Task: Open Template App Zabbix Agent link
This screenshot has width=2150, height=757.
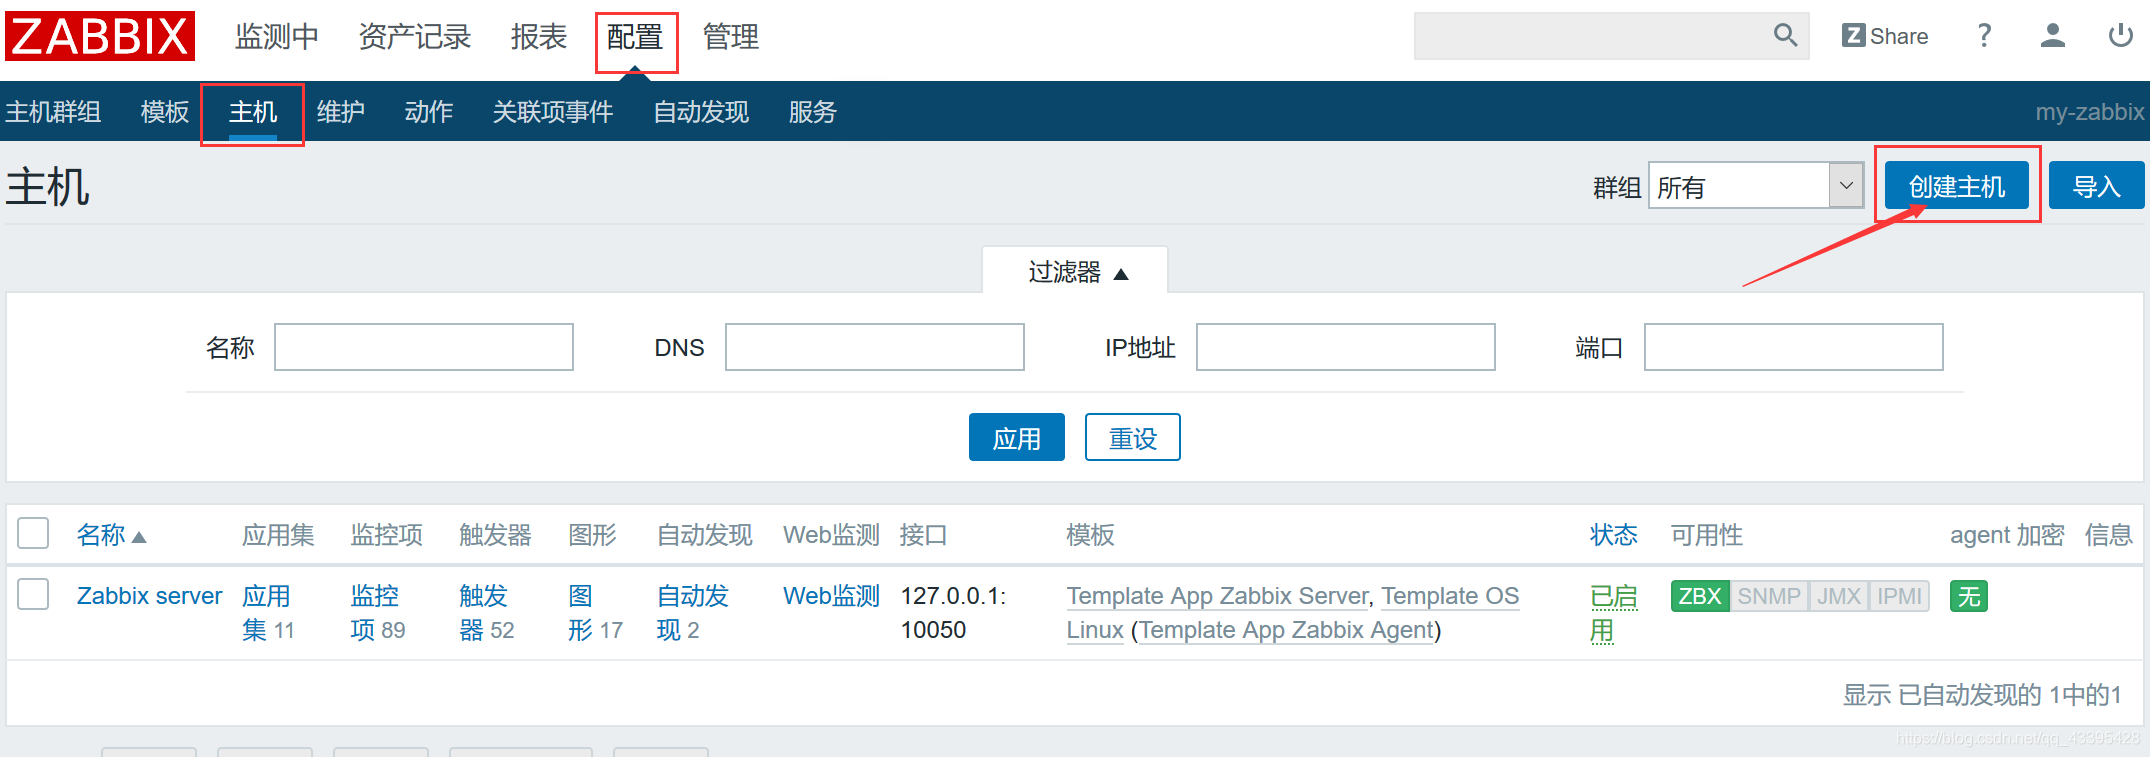Action: (x=1287, y=630)
